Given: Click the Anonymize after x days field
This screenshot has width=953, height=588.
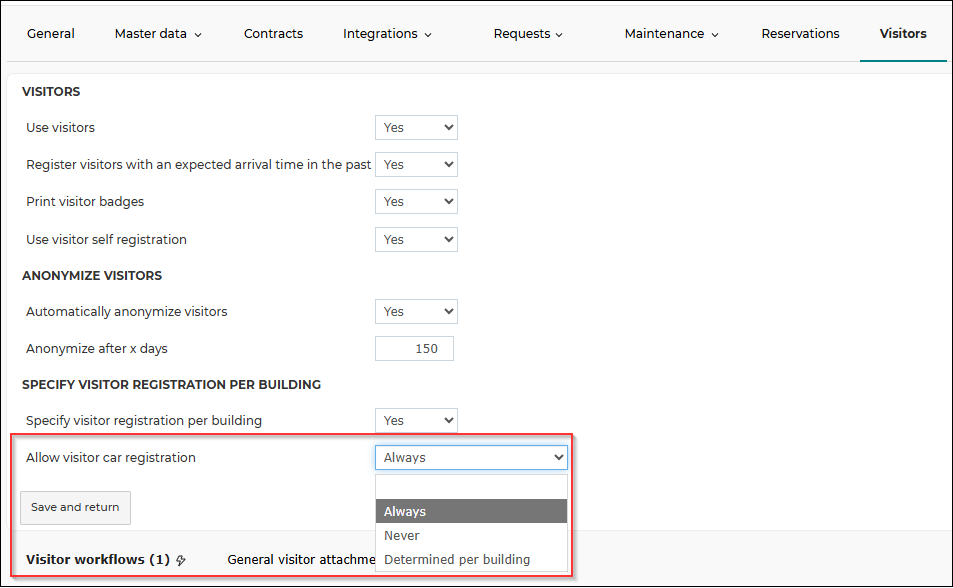Looking at the screenshot, I should coord(414,349).
